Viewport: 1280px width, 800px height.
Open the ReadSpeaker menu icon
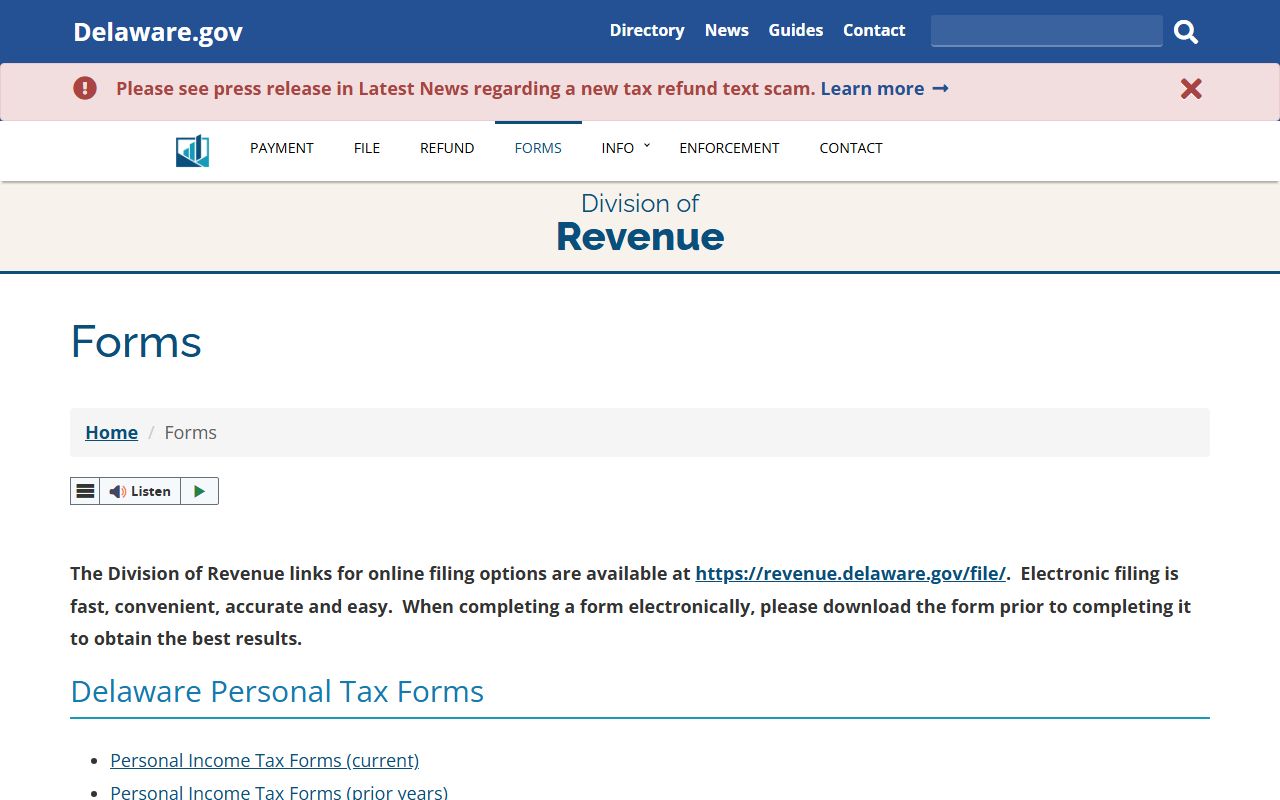85,491
